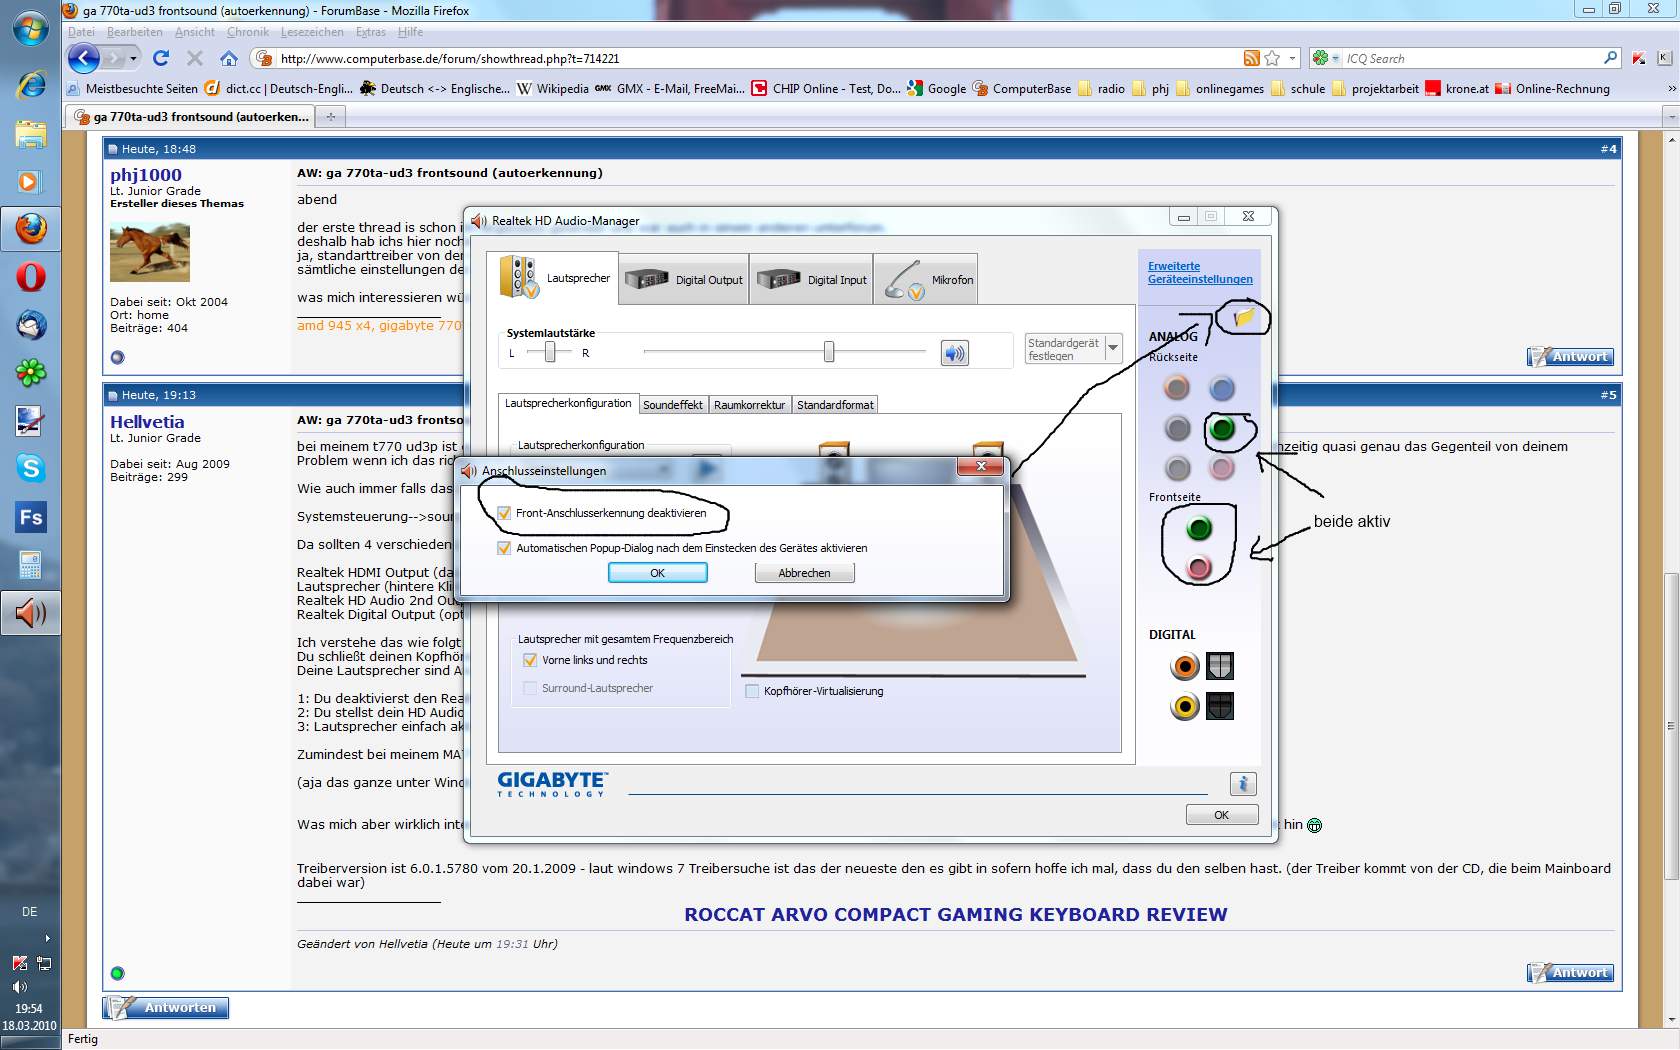This screenshot has height=1050, width=1680.
Task: Open Thunderbird mail from taskbar
Action: pos(30,325)
